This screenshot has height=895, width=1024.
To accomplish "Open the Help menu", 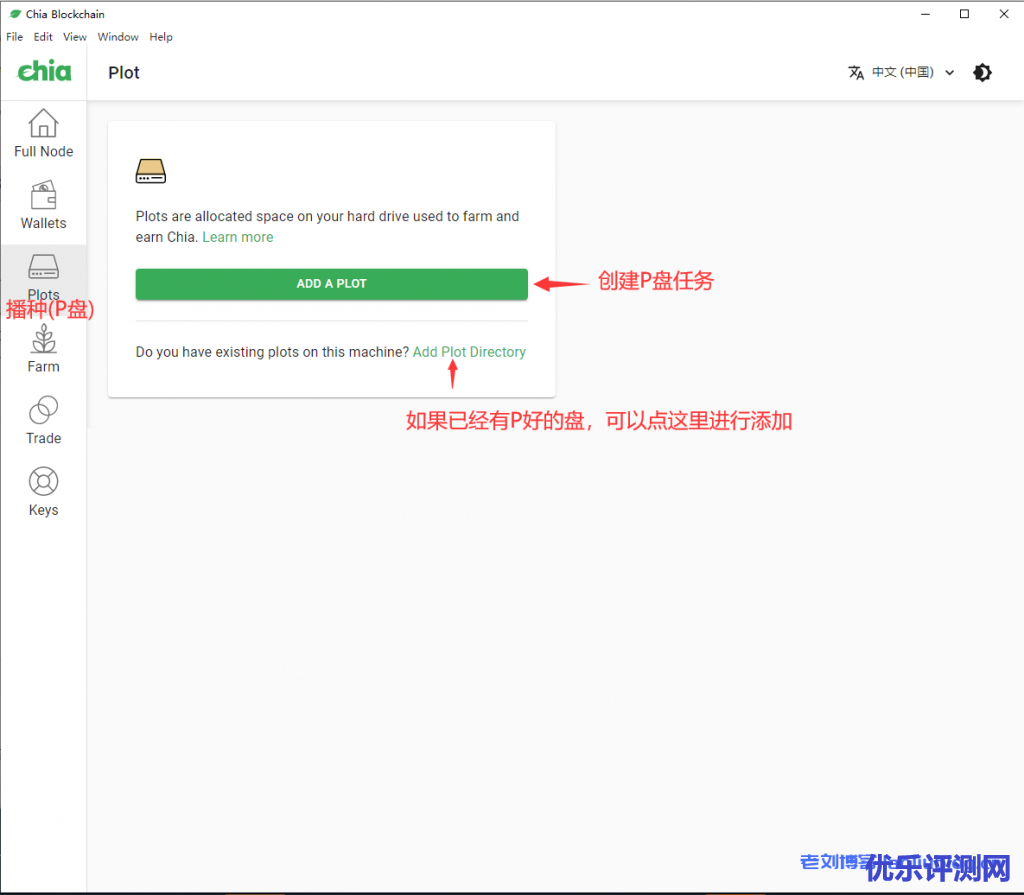I will [161, 37].
